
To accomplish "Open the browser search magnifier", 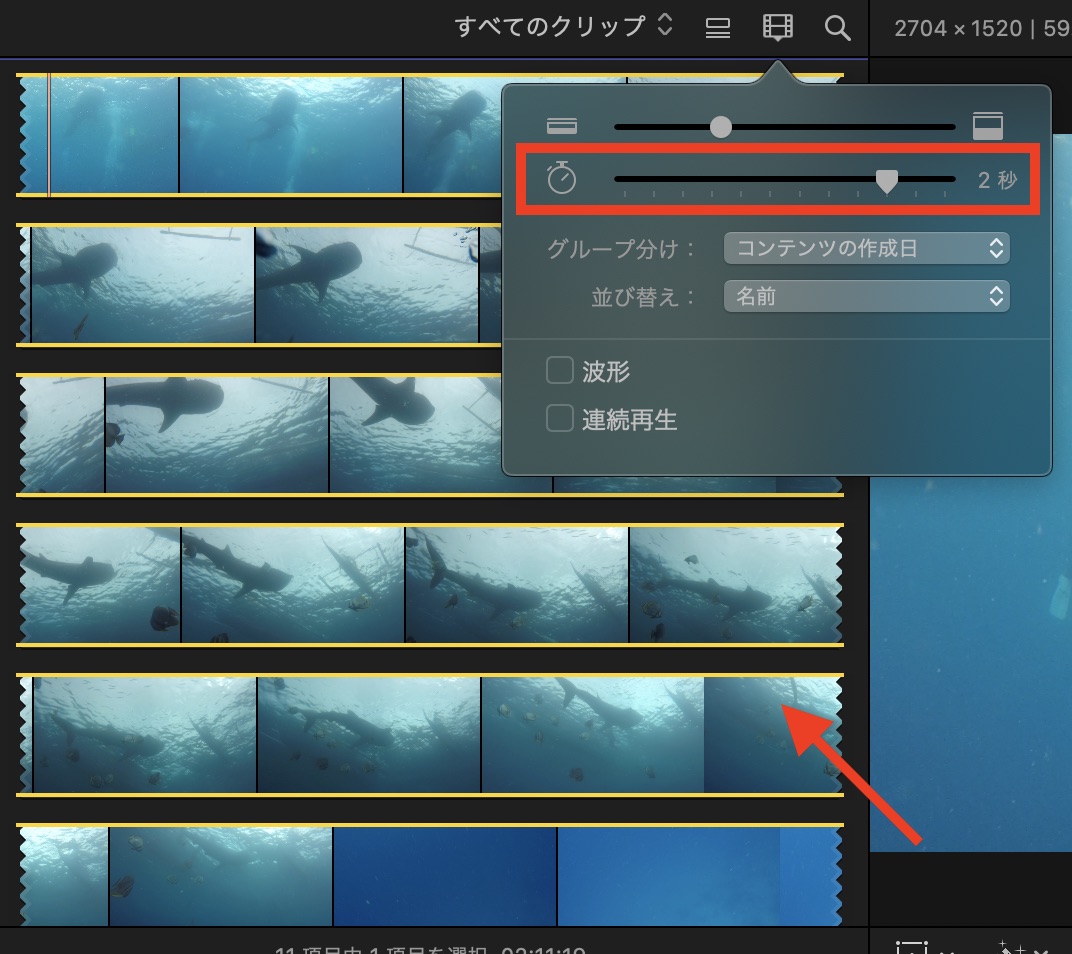I will pyautogui.click(x=837, y=28).
